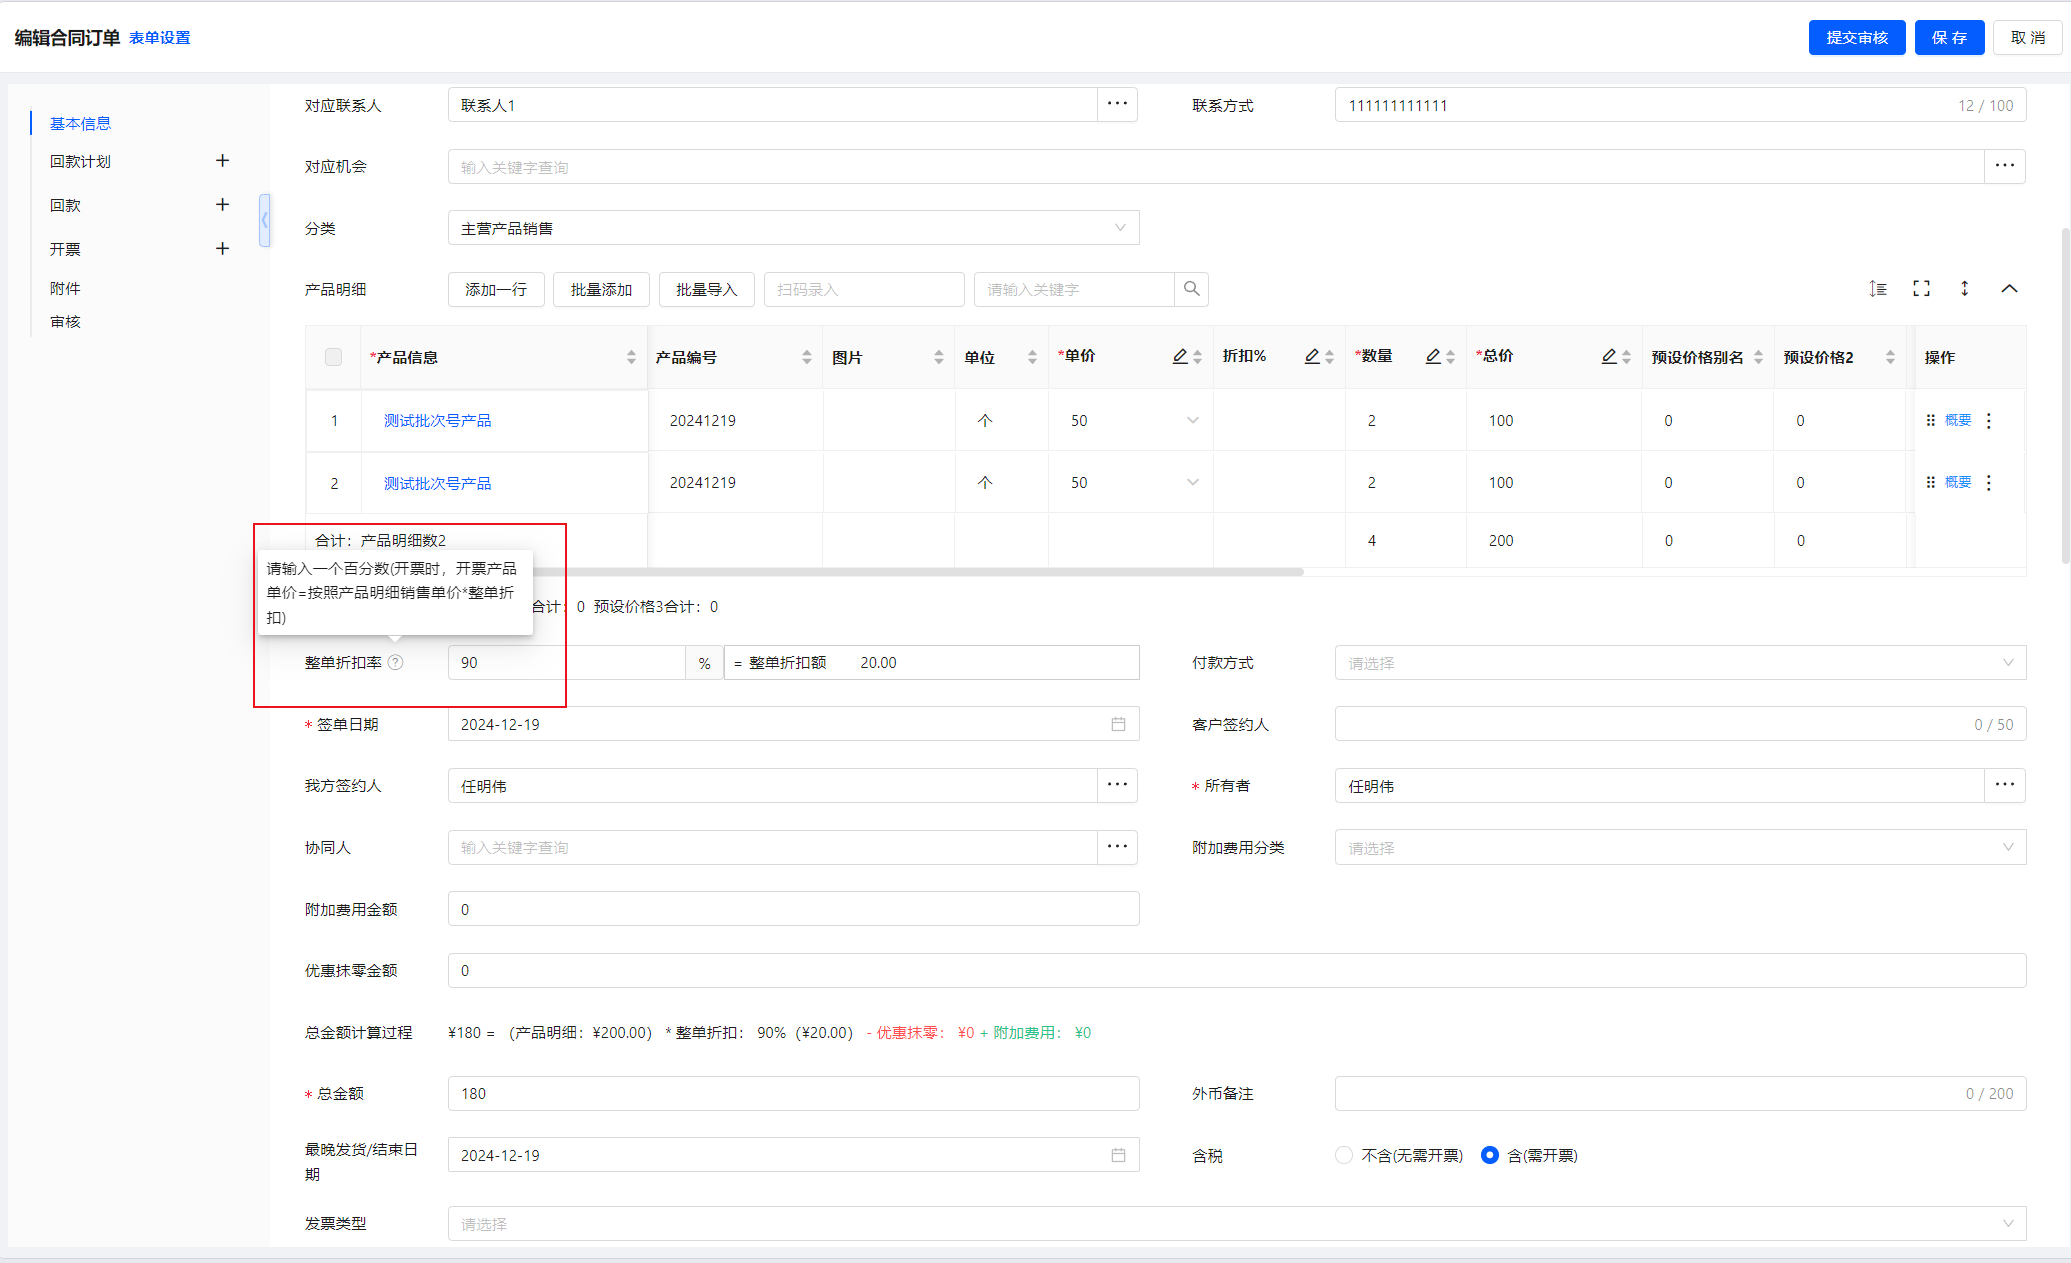The width and height of the screenshot is (2071, 1263).
Task: Click the 整单折扣率 input field
Action: [x=566, y=662]
